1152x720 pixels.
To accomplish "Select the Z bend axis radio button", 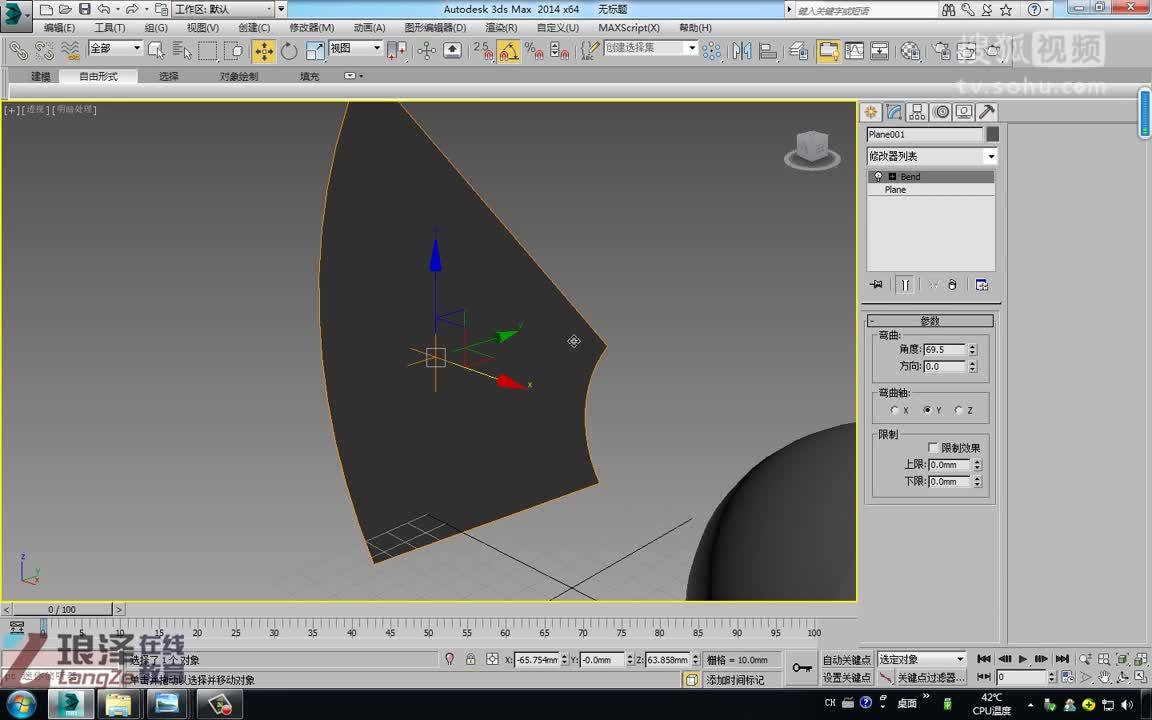I will (x=958, y=410).
